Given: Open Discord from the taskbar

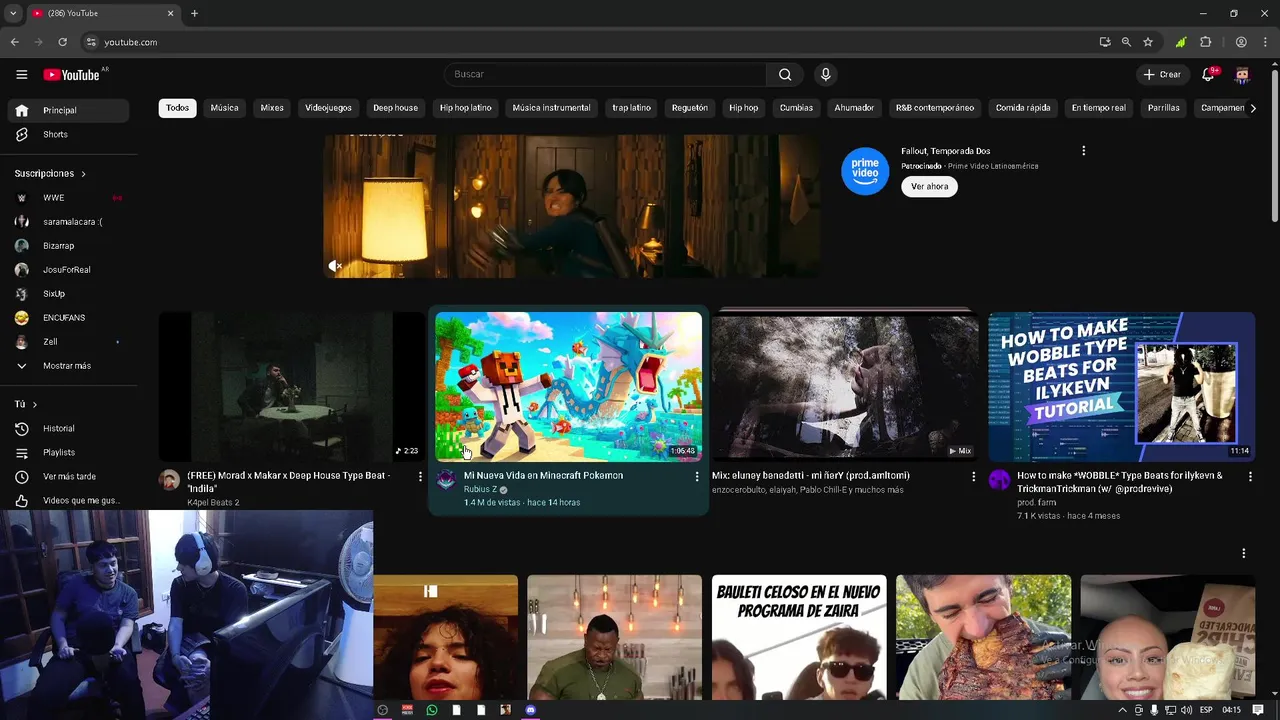Looking at the screenshot, I should coord(530,710).
